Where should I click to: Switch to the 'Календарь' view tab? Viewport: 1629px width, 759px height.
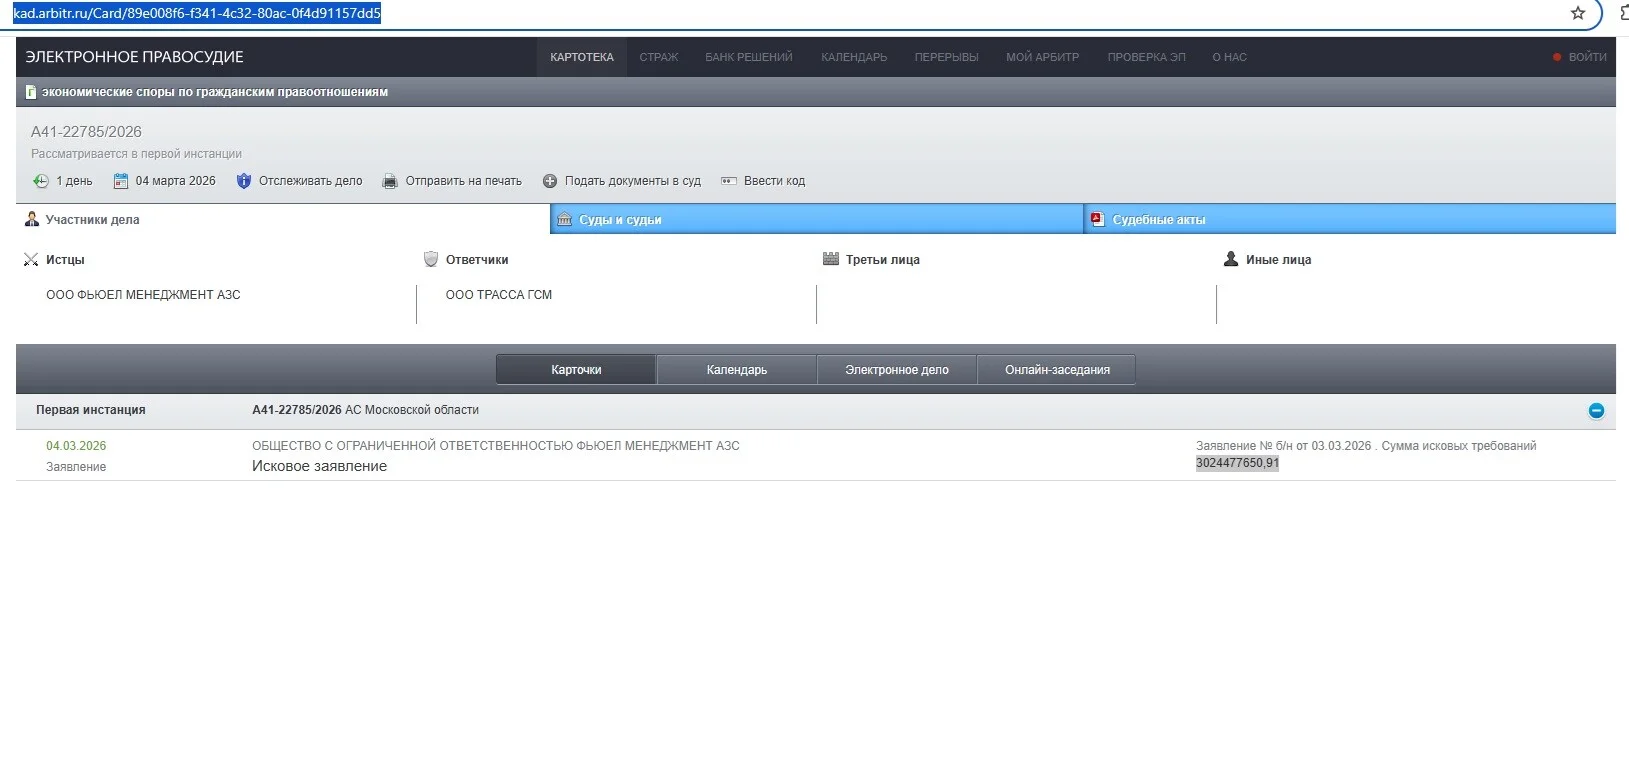pos(737,370)
